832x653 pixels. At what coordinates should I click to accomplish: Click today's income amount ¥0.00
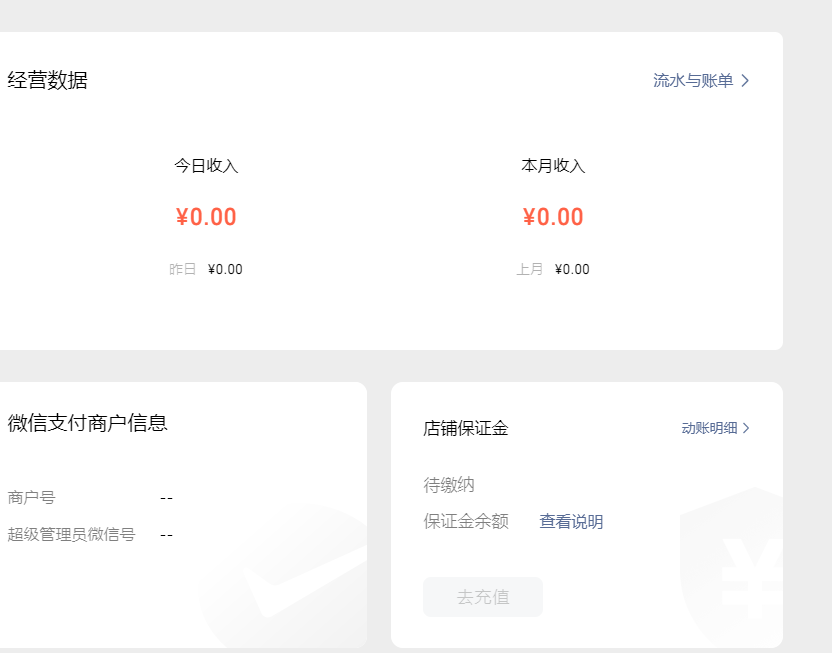tap(206, 217)
